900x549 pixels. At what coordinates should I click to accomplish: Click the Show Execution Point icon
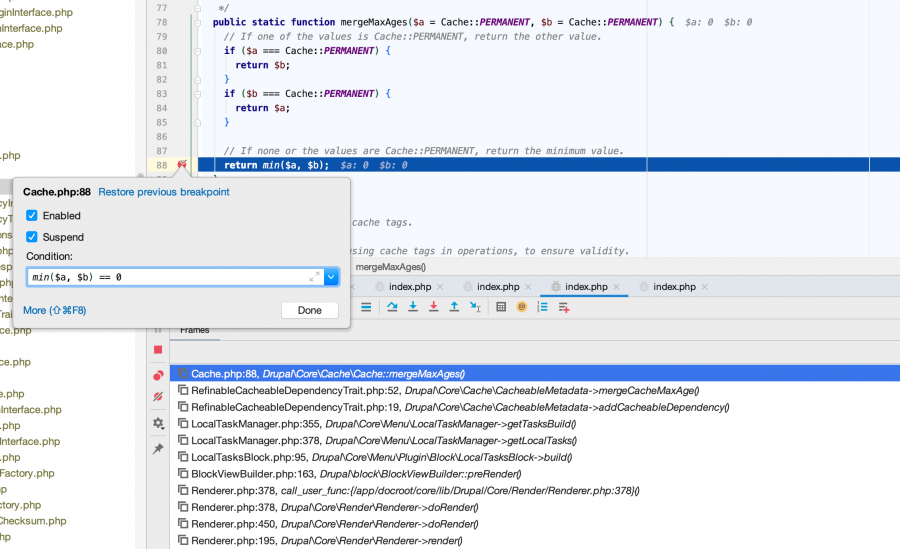tap(366, 307)
